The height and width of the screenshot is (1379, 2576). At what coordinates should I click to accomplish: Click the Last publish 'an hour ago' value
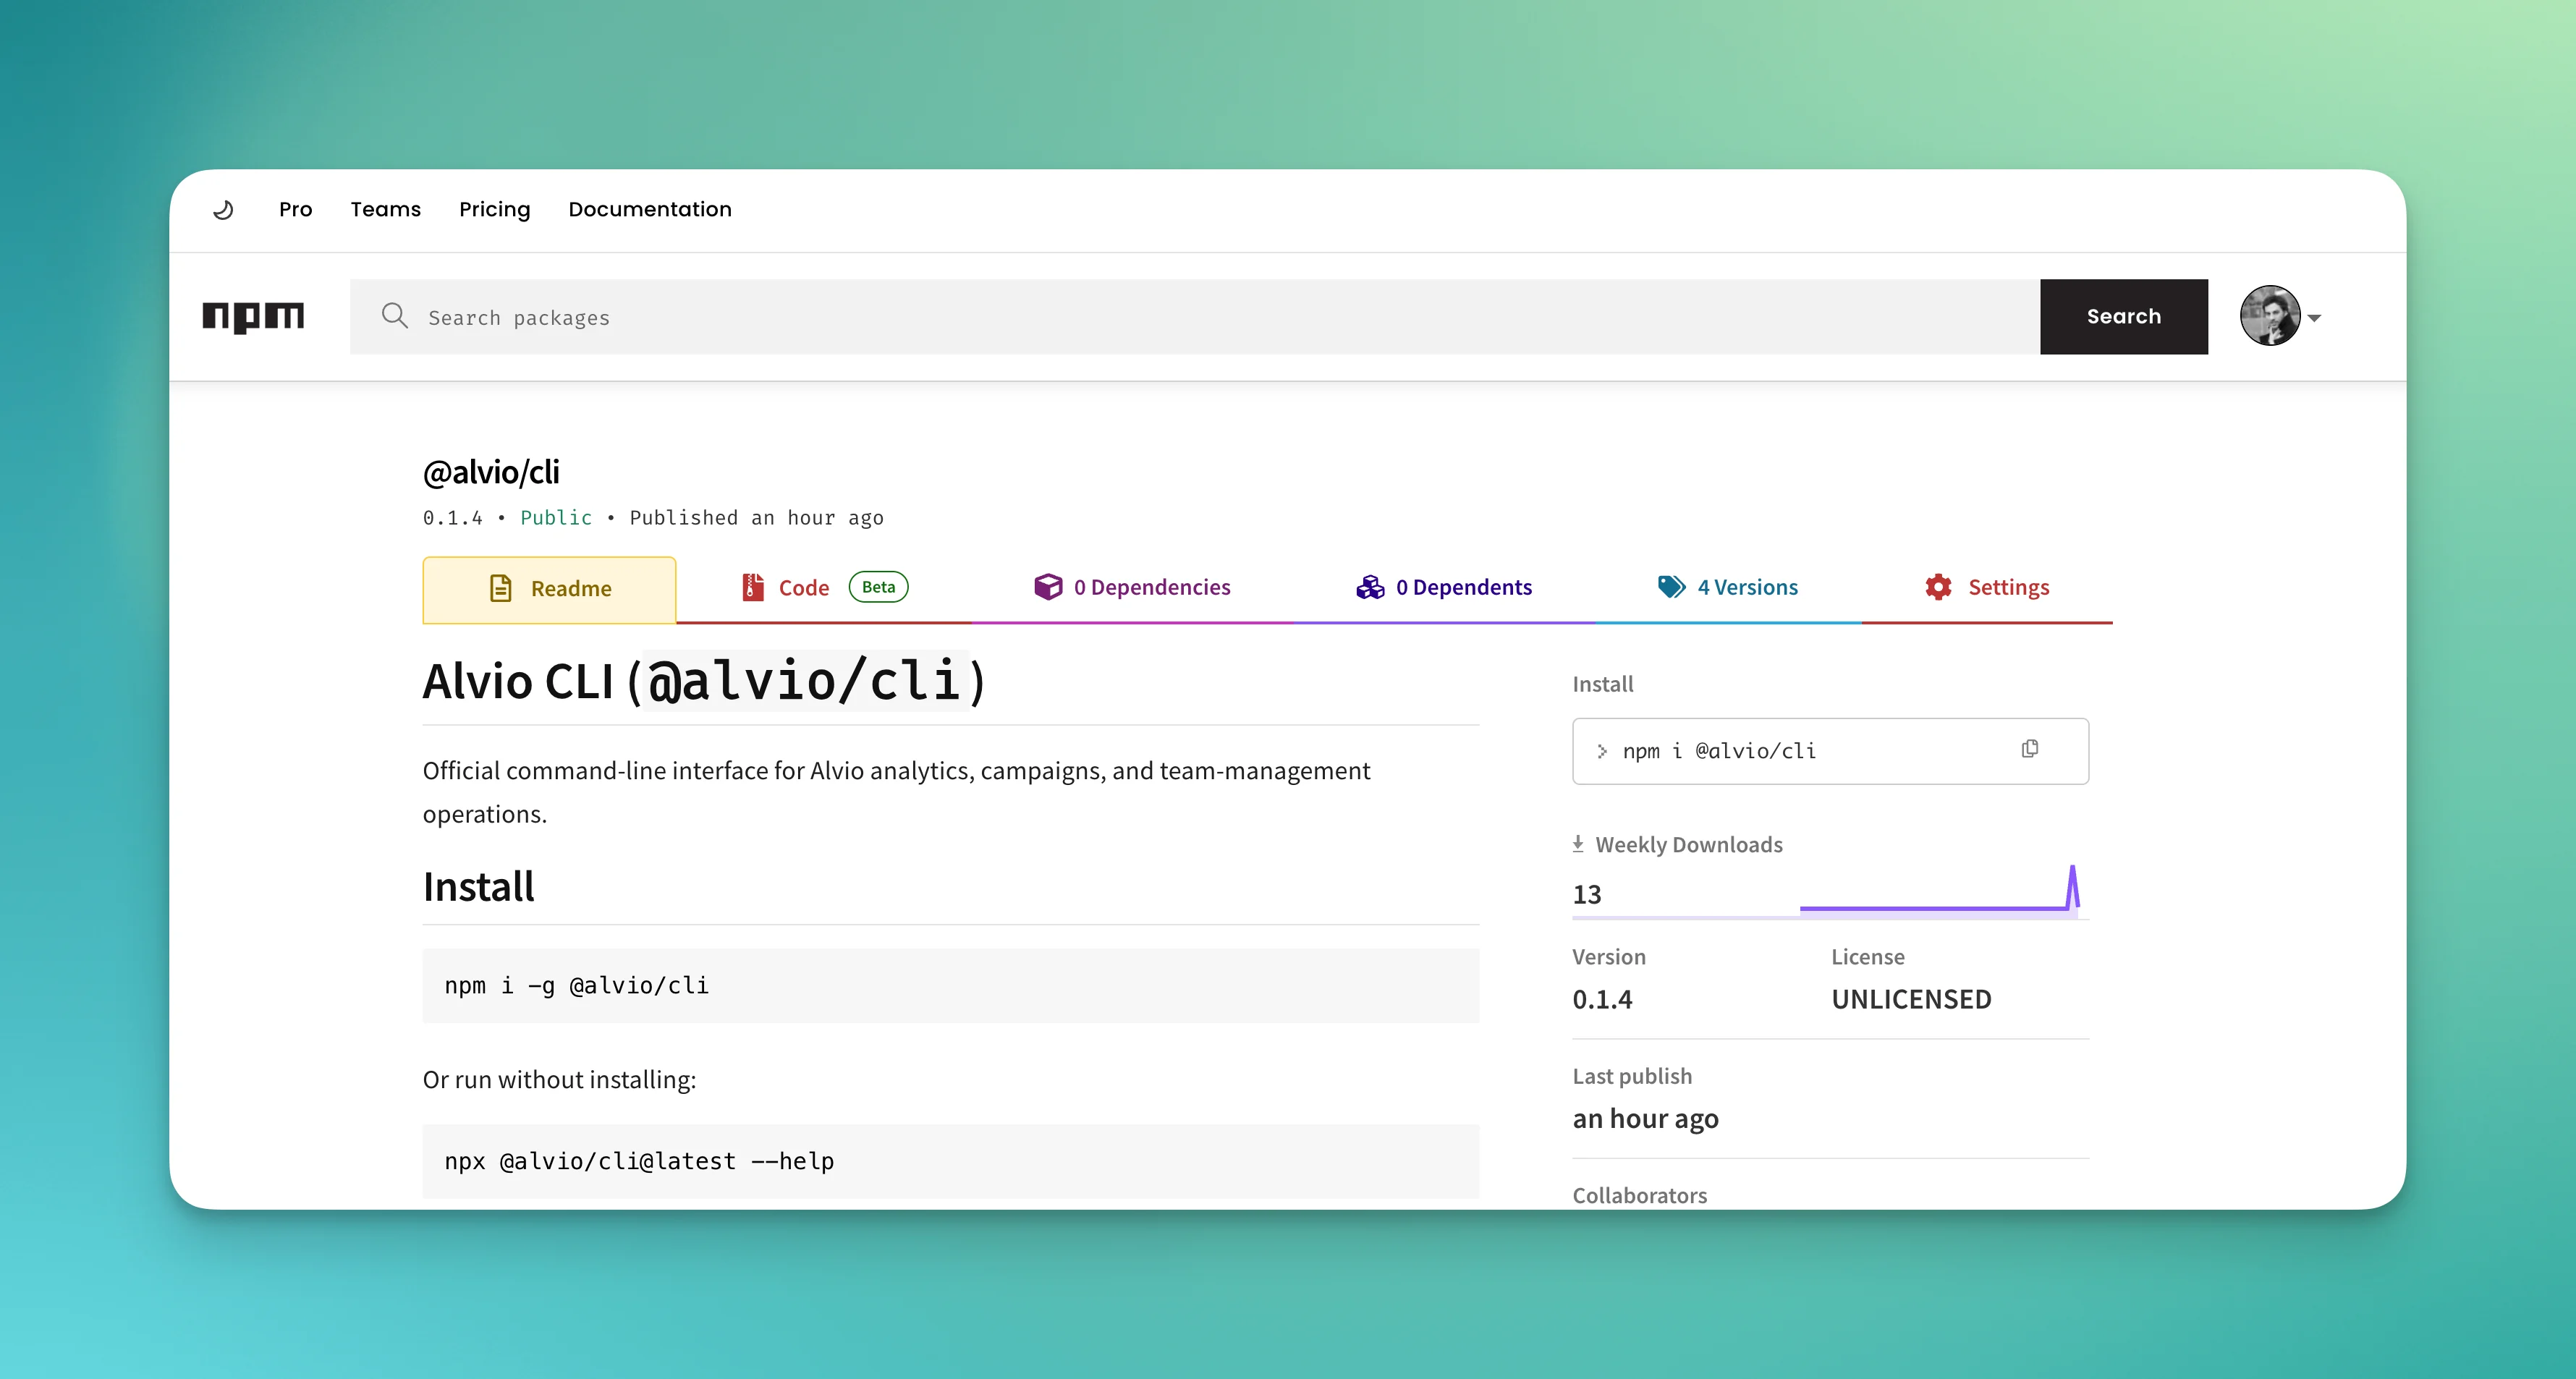click(1645, 1118)
